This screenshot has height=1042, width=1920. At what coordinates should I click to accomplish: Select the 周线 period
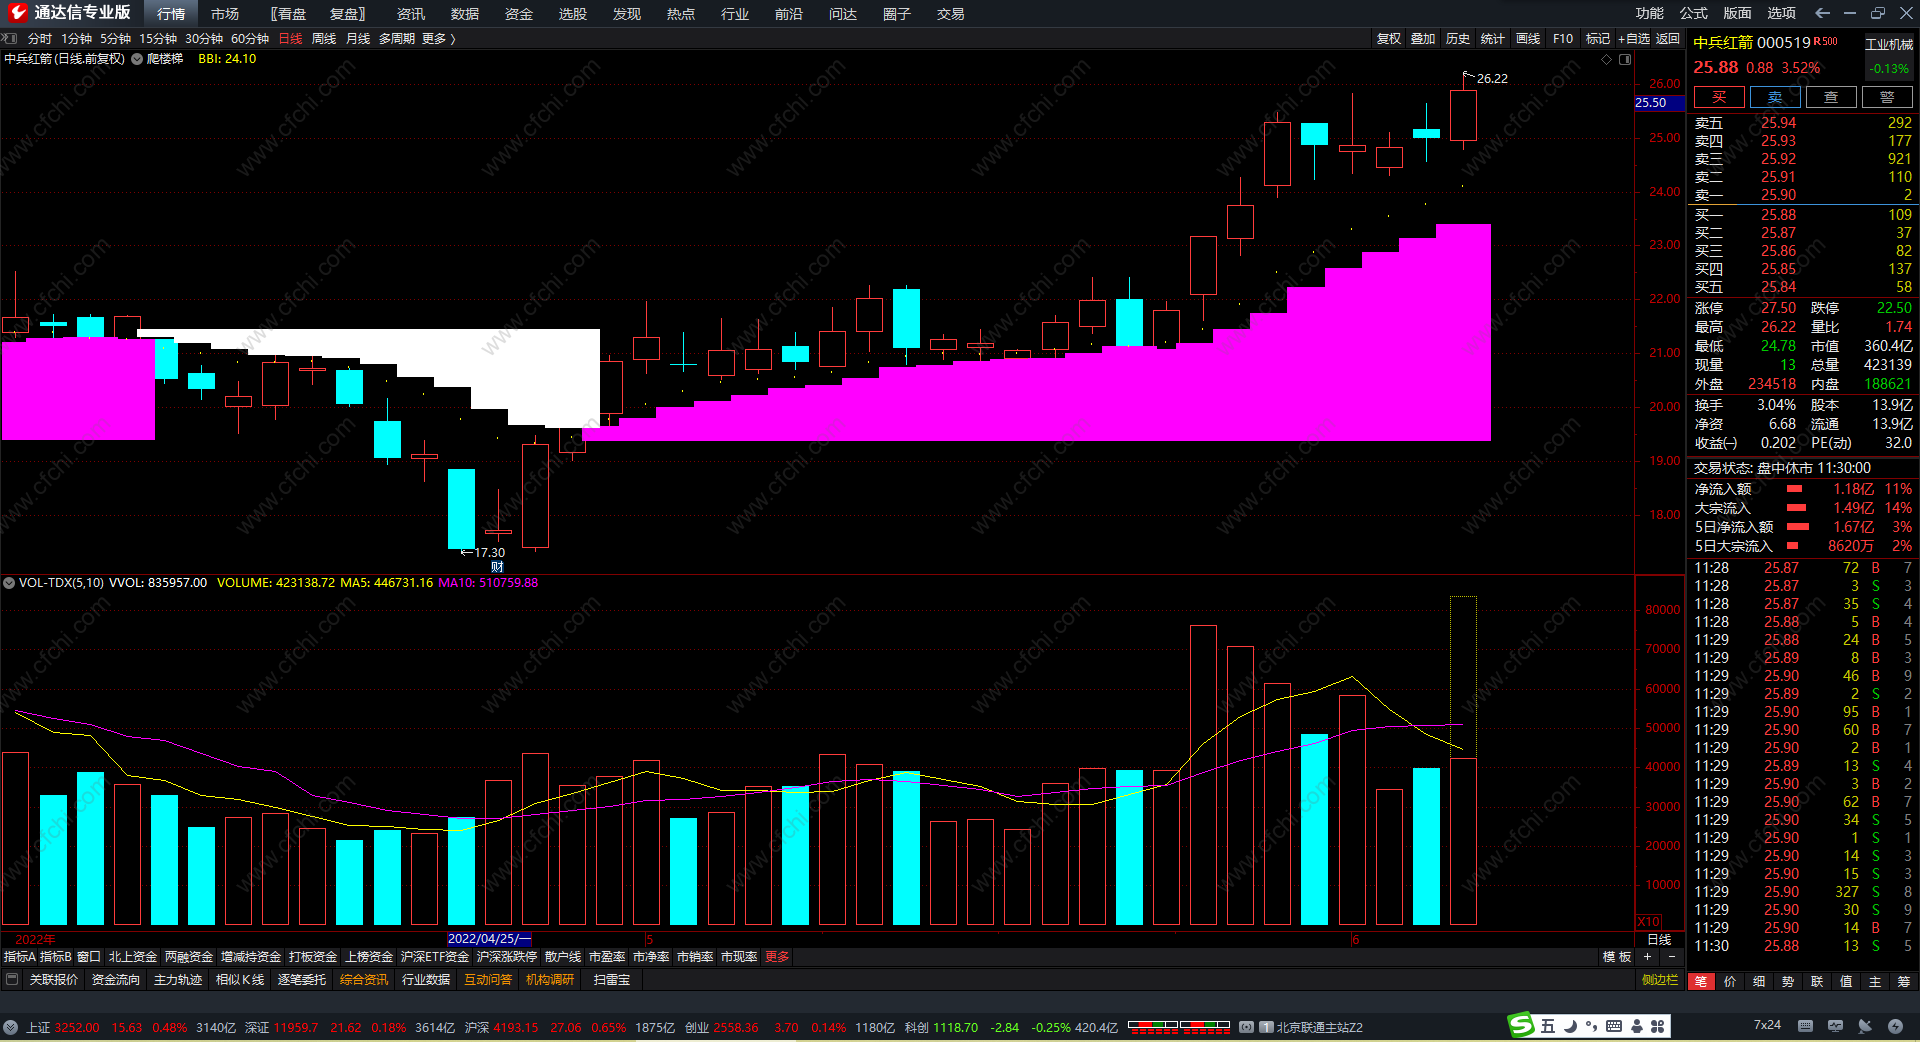(x=324, y=39)
